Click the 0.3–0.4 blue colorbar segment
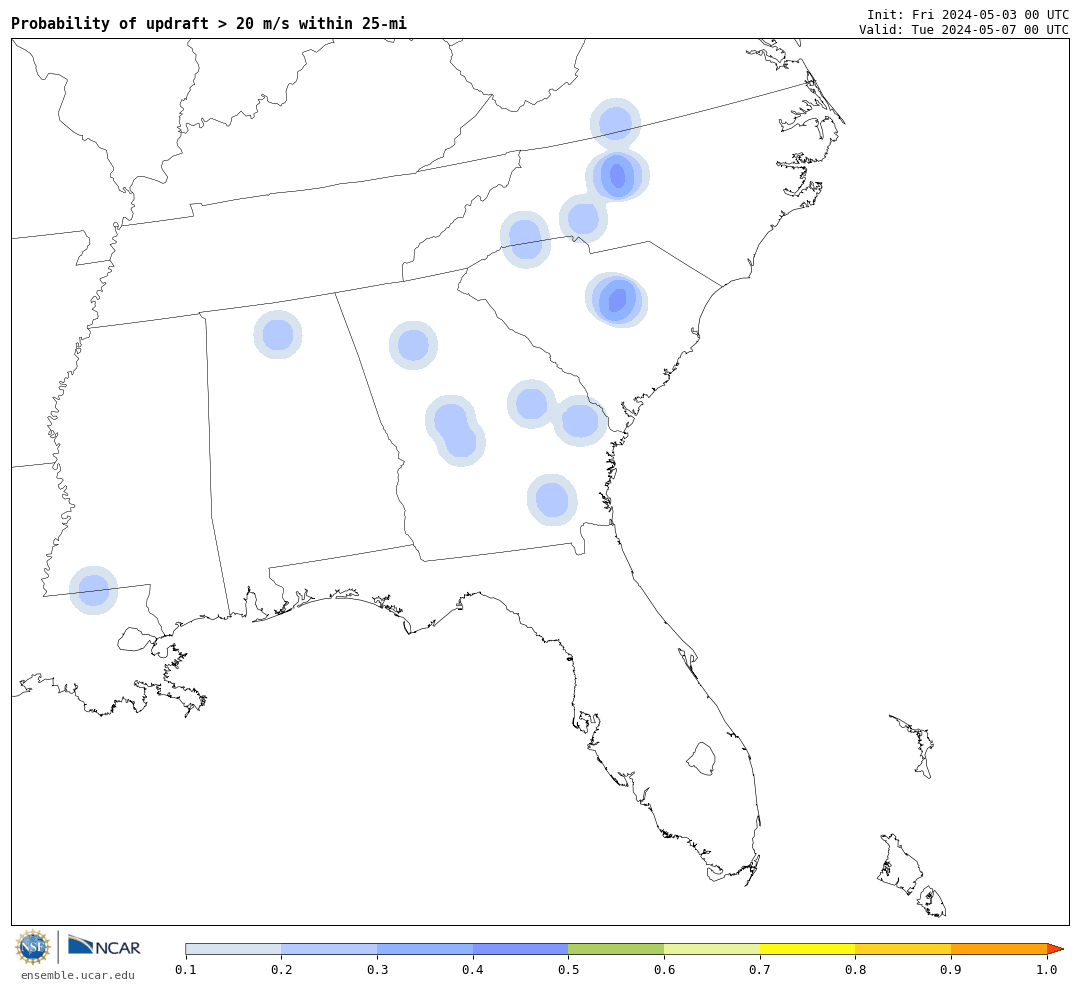This screenshot has height=988, width=1080. (425, 949)
